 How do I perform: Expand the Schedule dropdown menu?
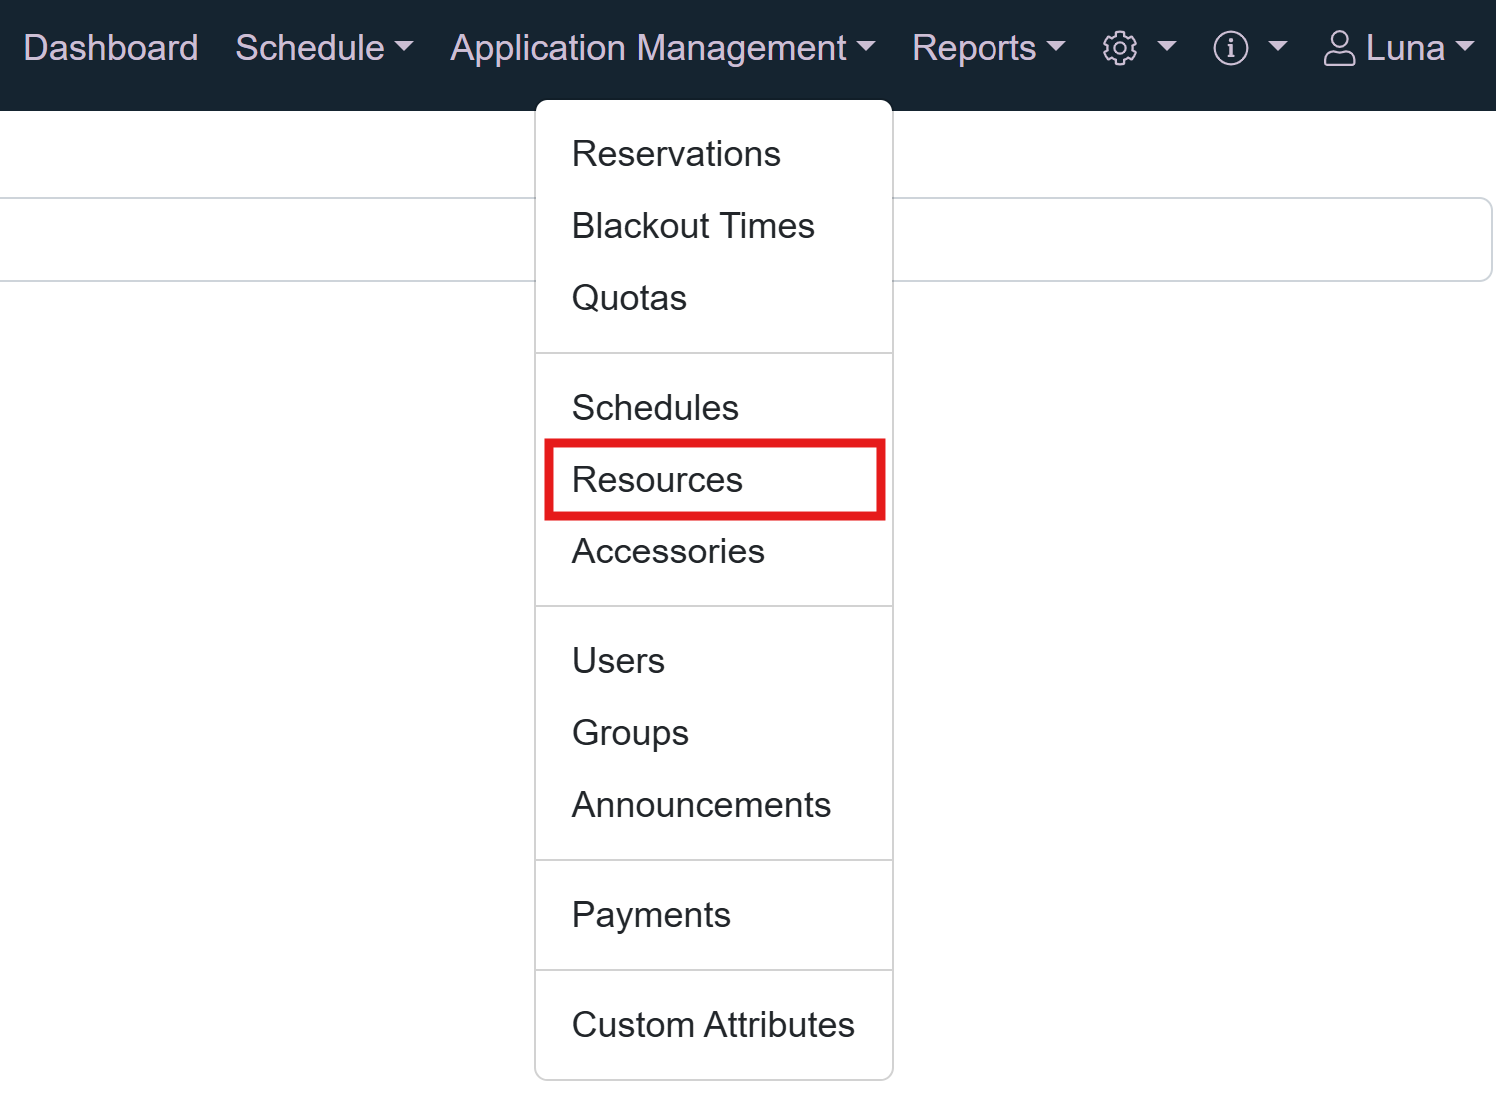(323, 48)
